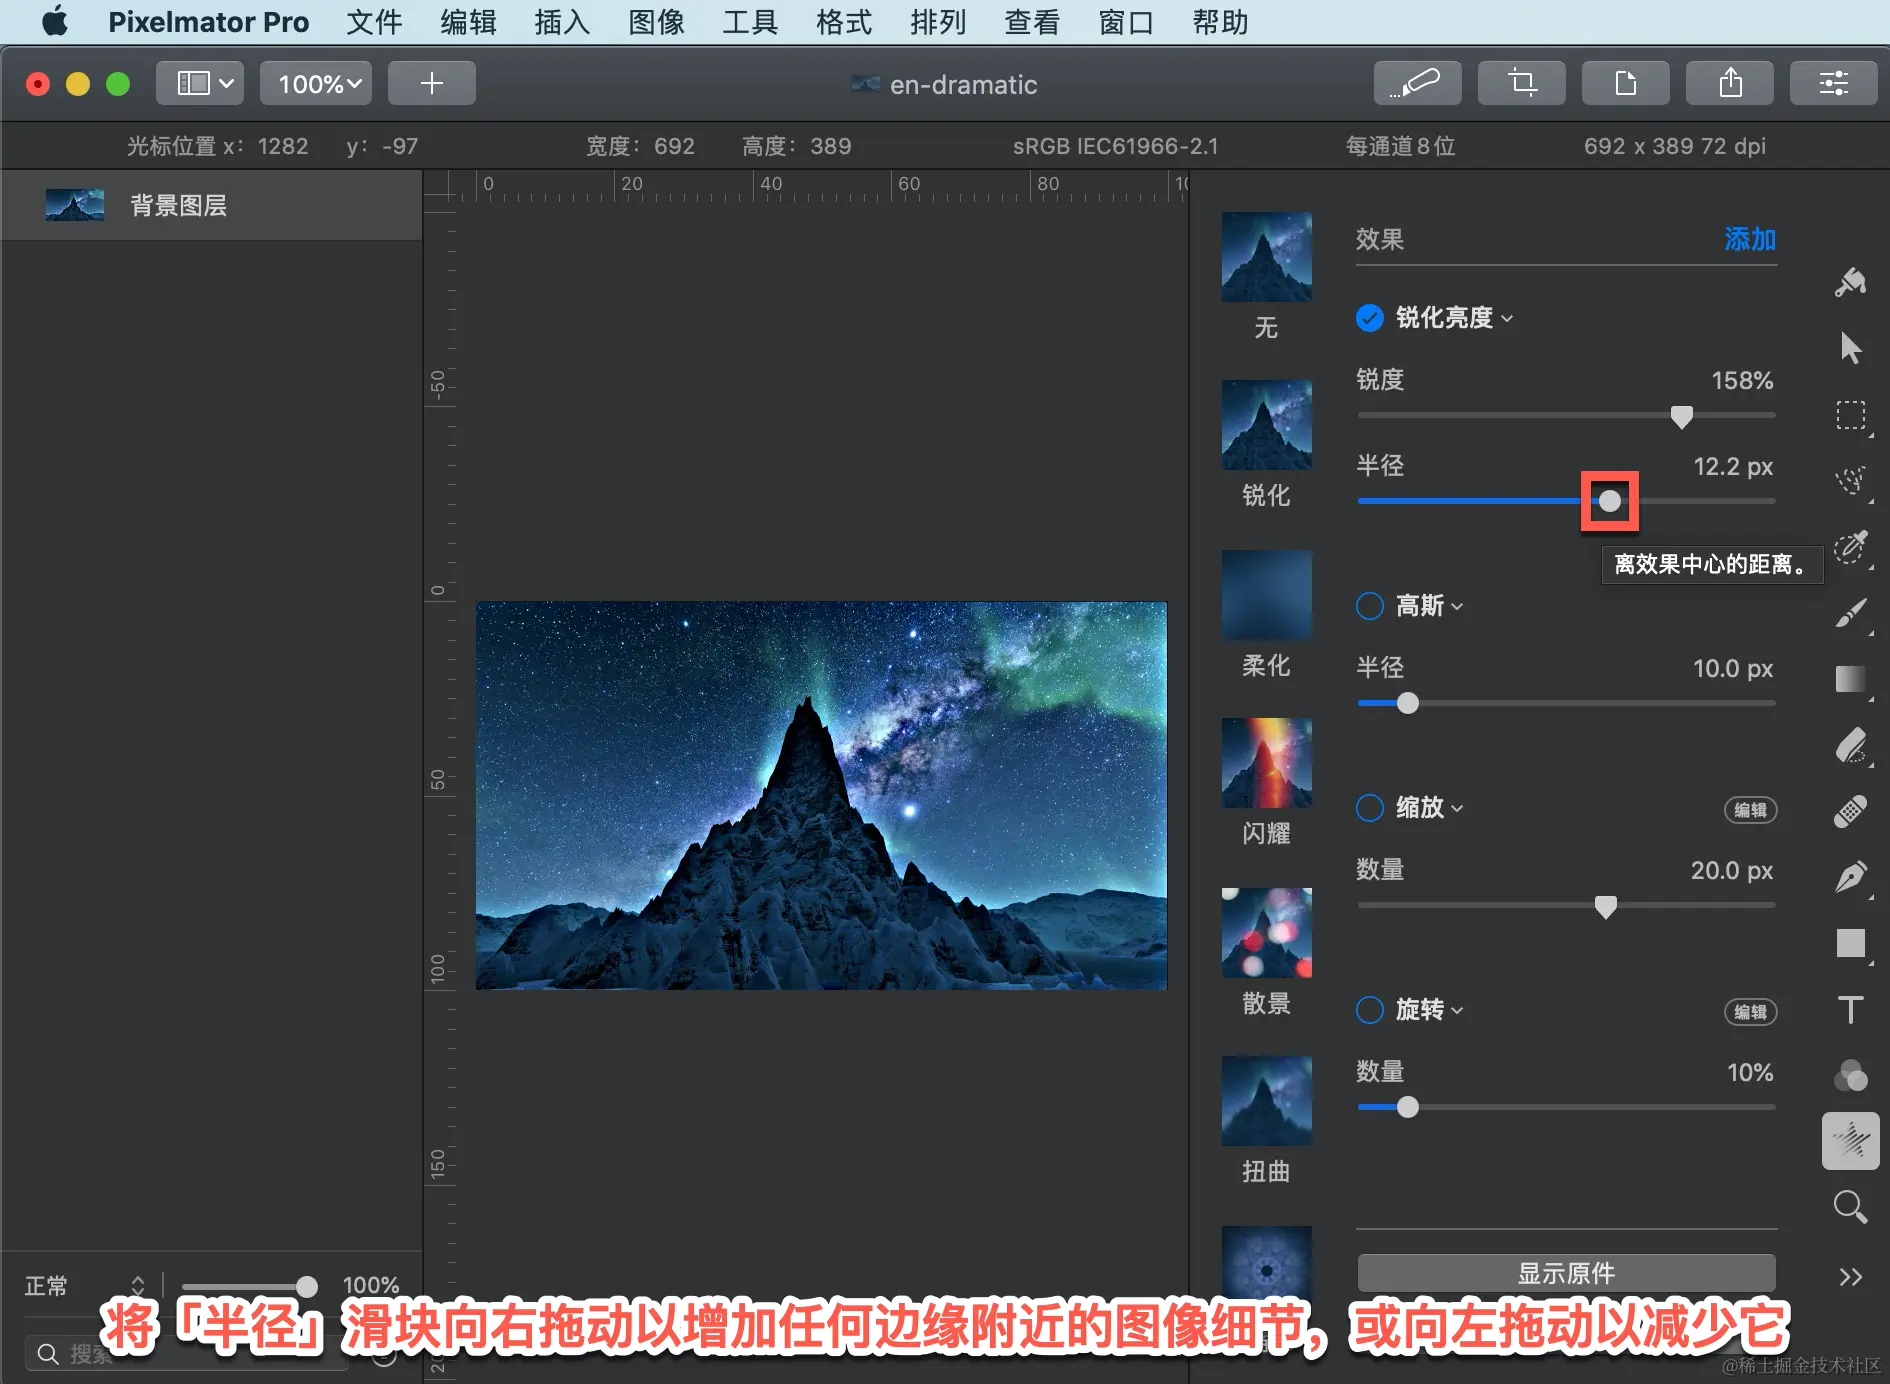Click the document page icon in toolbar
Viewport: 1890px width, 1384px height.
click(x=1626, y=83)
